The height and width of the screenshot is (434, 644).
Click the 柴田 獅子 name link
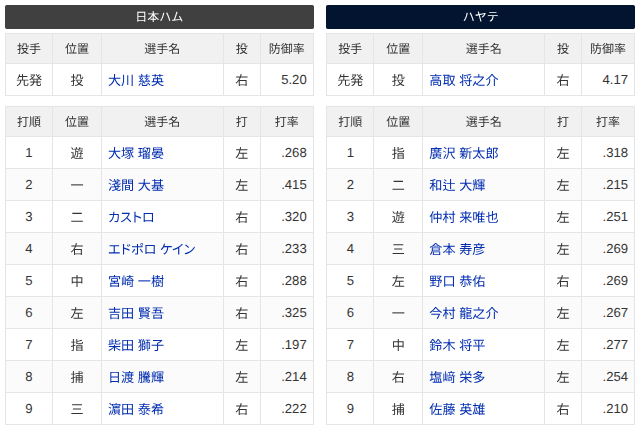pyautogui.click(x=136, y=345)
